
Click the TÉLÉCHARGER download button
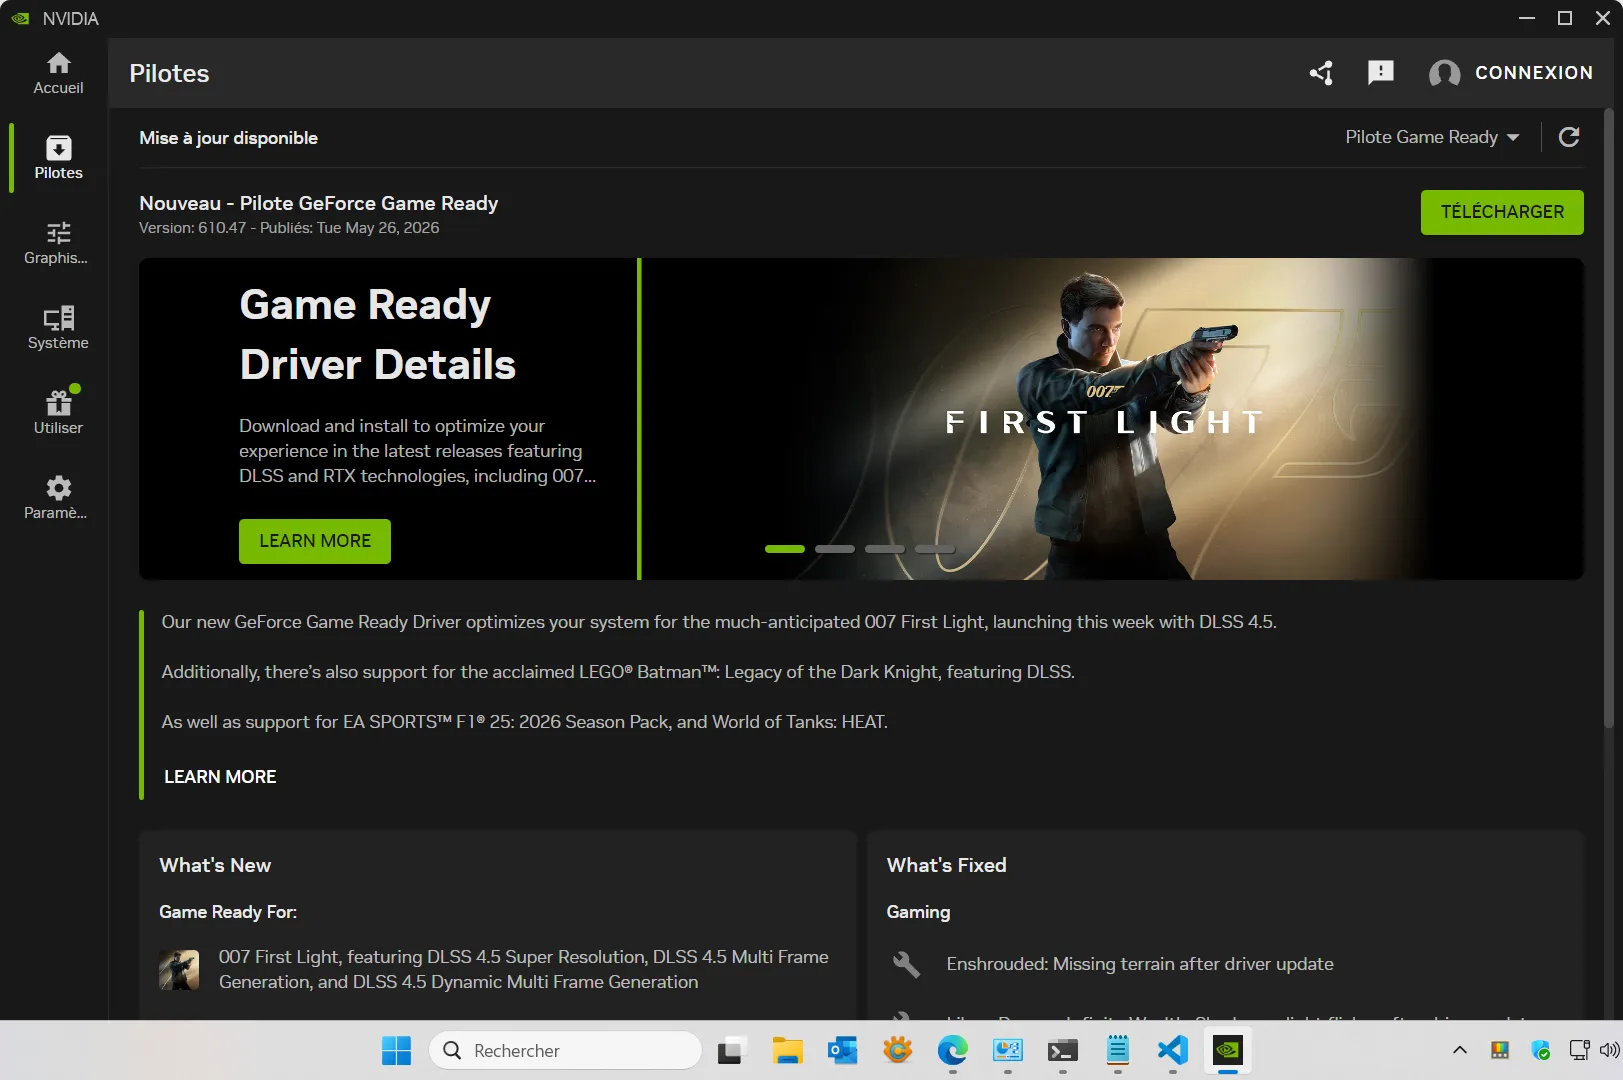pyautogui.click(x=1502, y=212)
